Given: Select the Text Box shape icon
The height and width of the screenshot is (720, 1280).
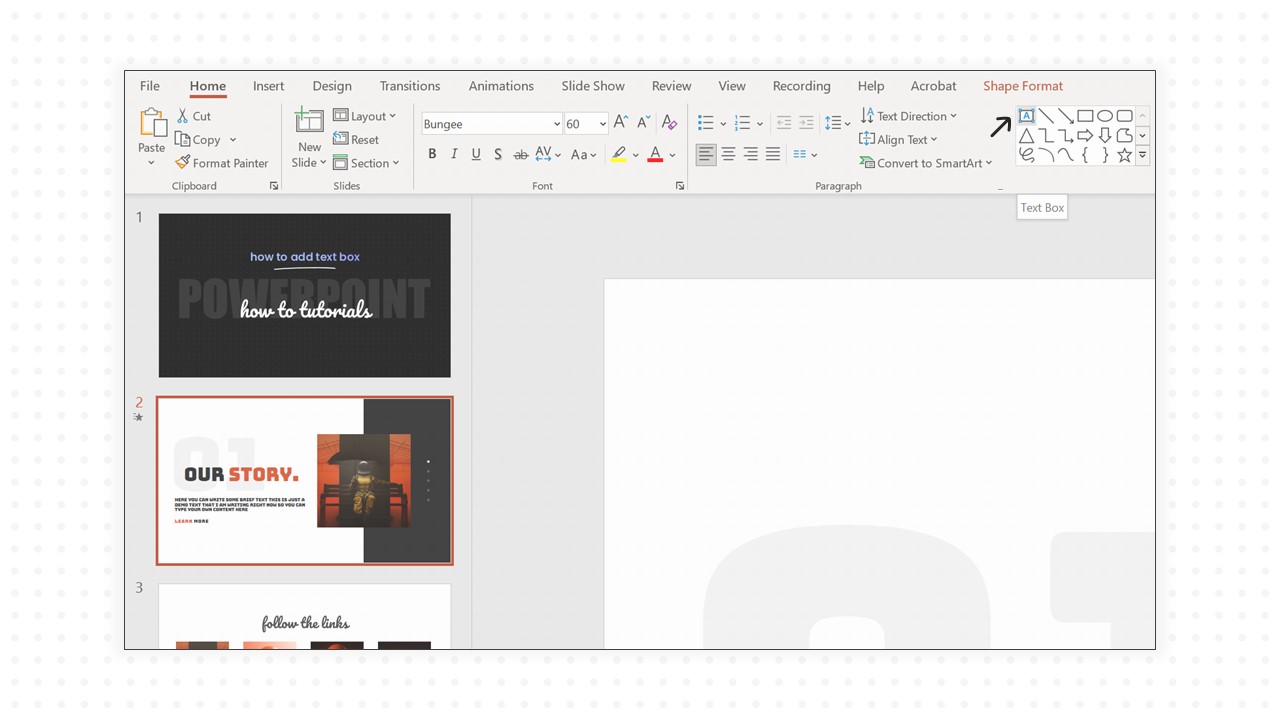Looking at the screenshot, I should click(1026, 116).
